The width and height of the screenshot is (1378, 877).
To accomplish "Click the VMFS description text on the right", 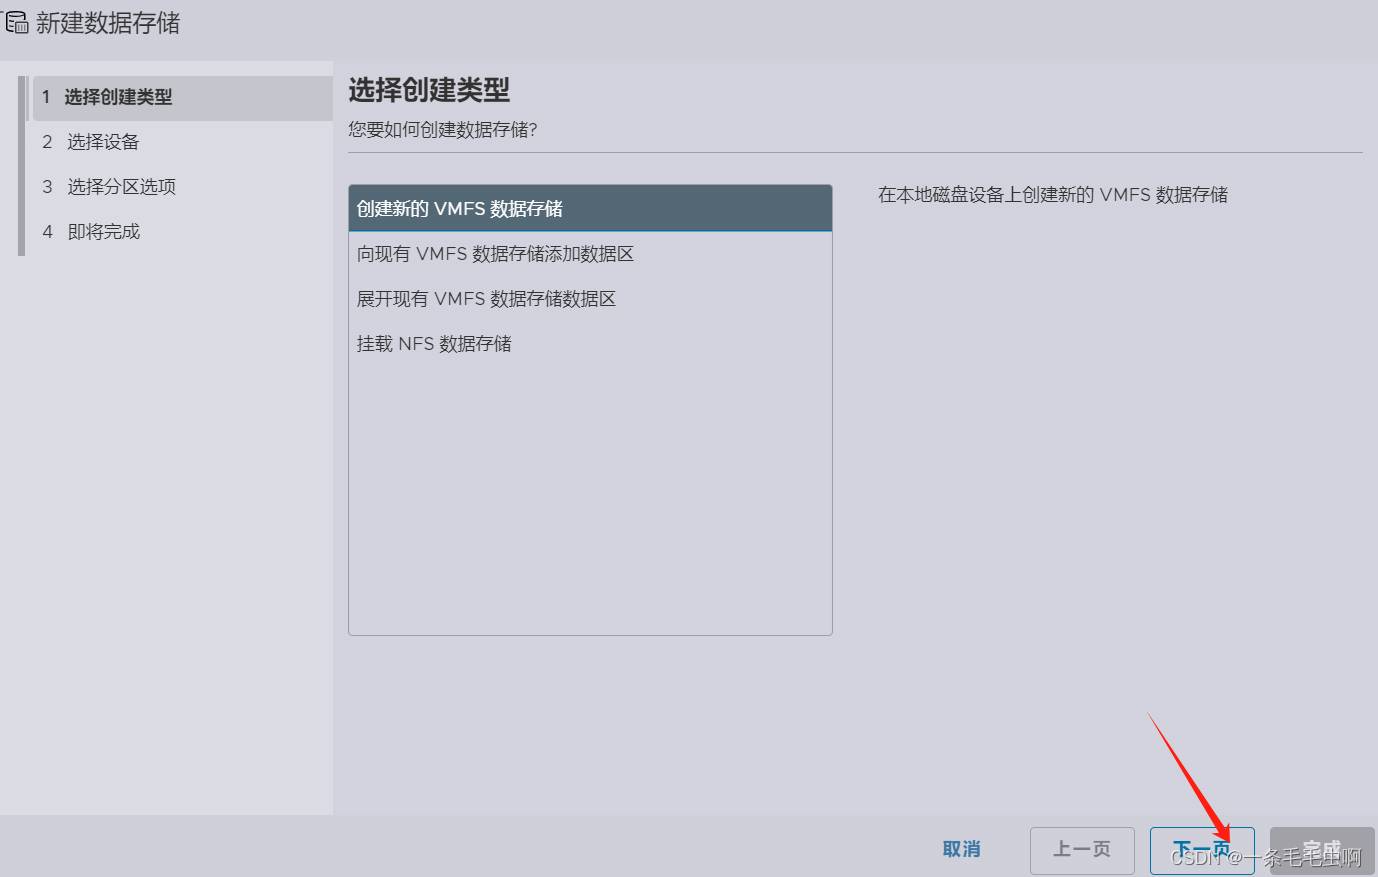I will click(x=1052, y=195).
